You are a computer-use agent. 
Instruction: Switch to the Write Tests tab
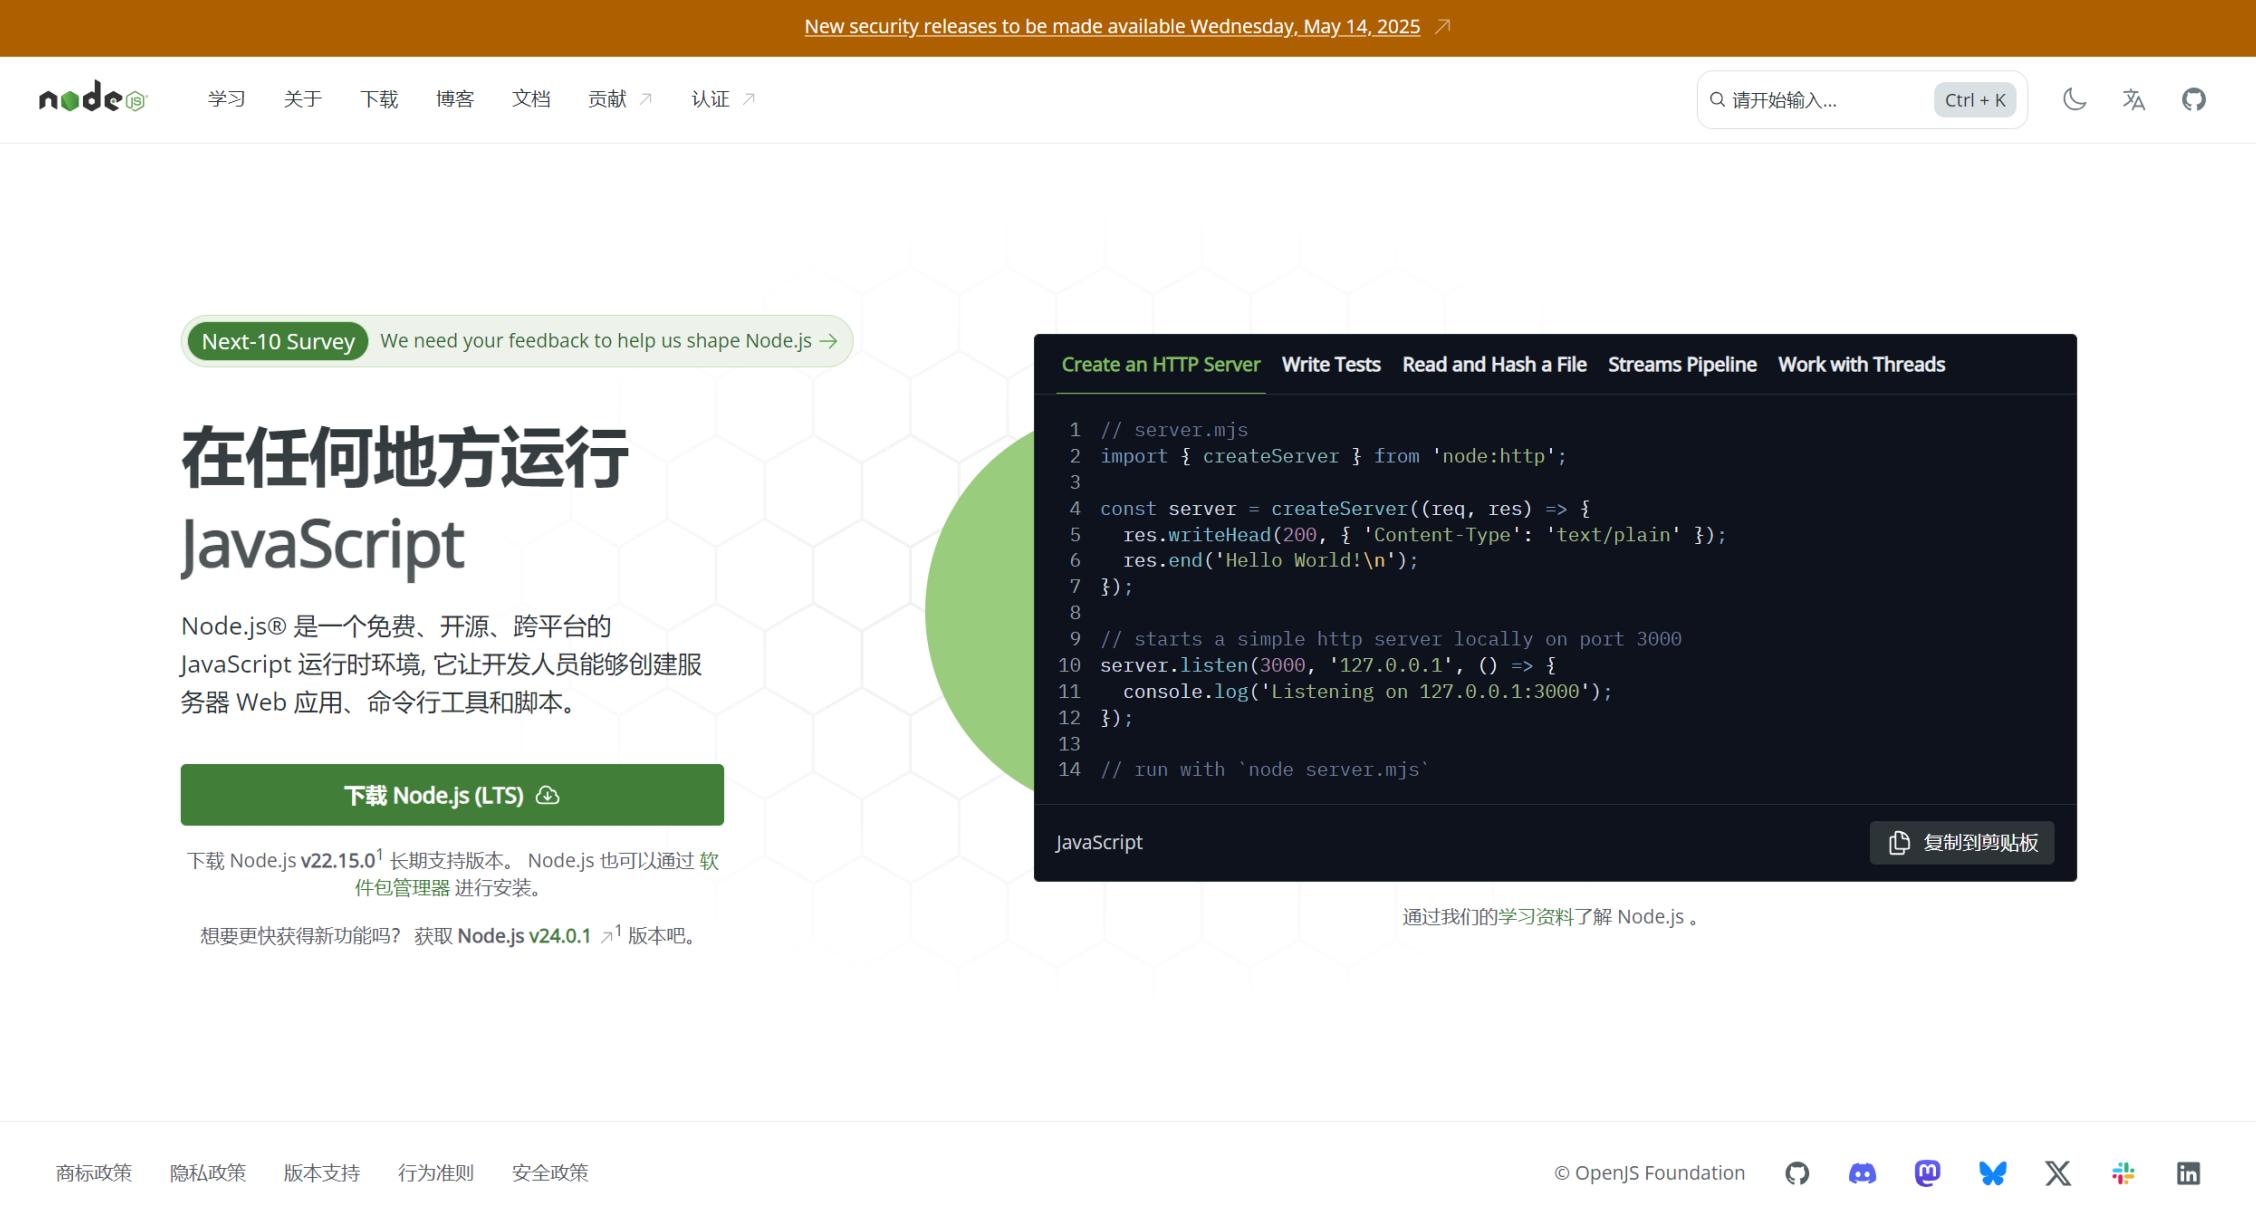tap(1330, 365)
